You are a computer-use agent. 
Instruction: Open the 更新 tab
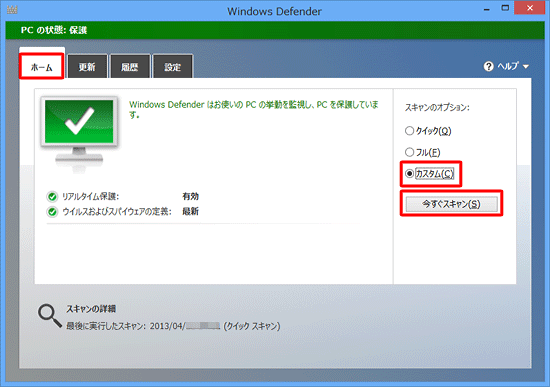click(x=87, y=66)
